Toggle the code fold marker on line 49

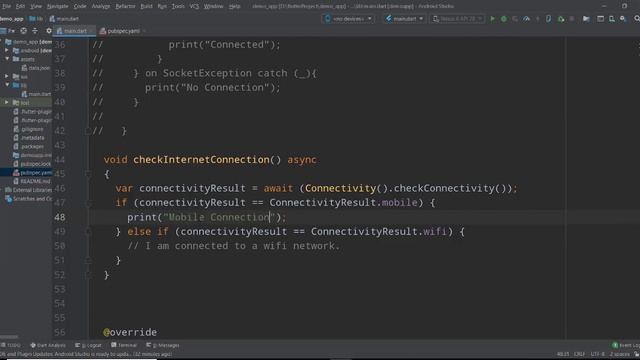88,231
